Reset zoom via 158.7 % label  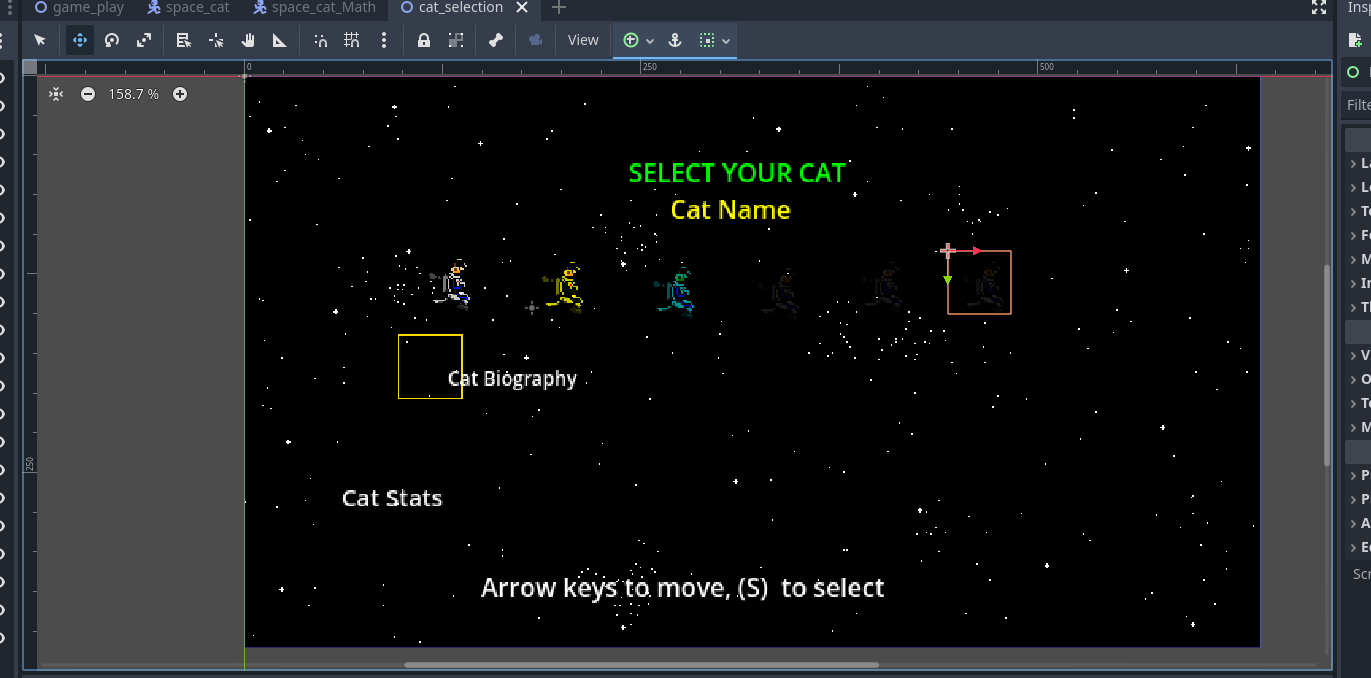[134, 94]
